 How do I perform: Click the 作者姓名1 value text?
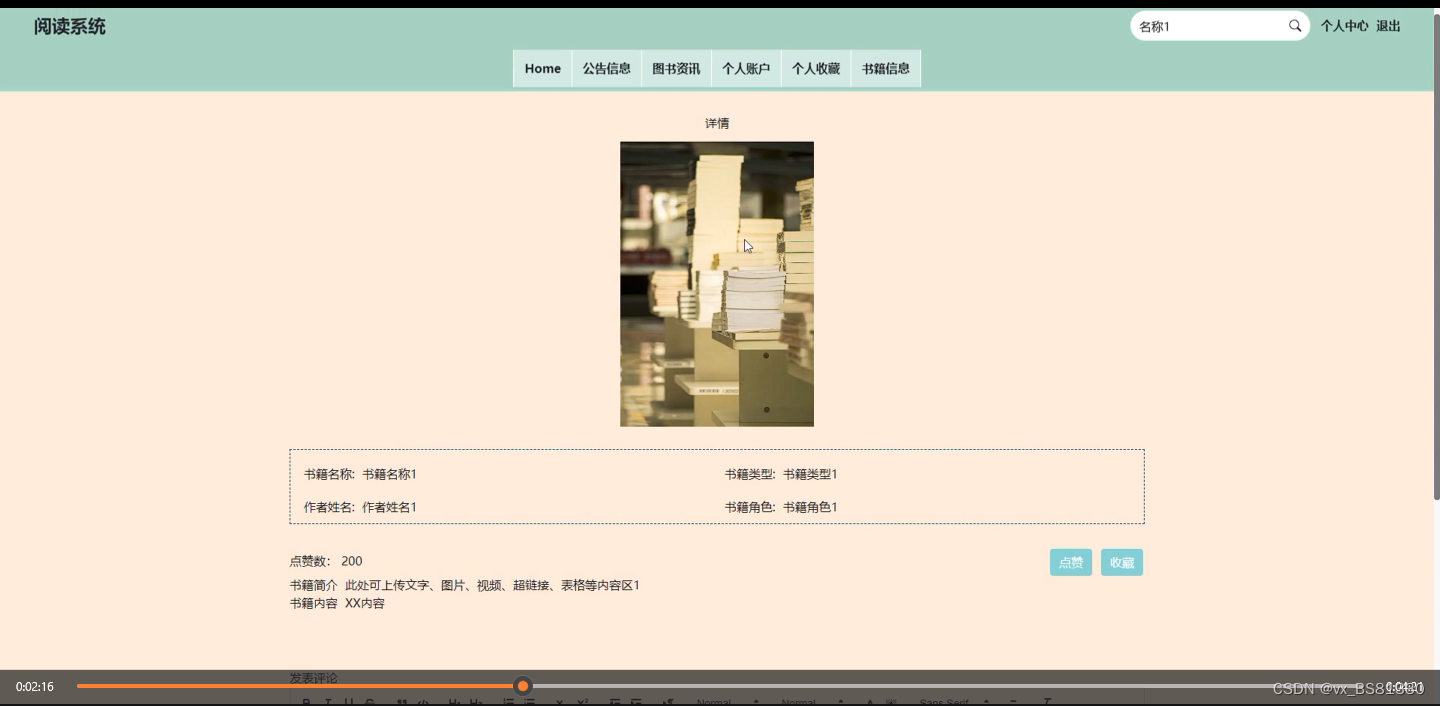(x=389, y=507)
